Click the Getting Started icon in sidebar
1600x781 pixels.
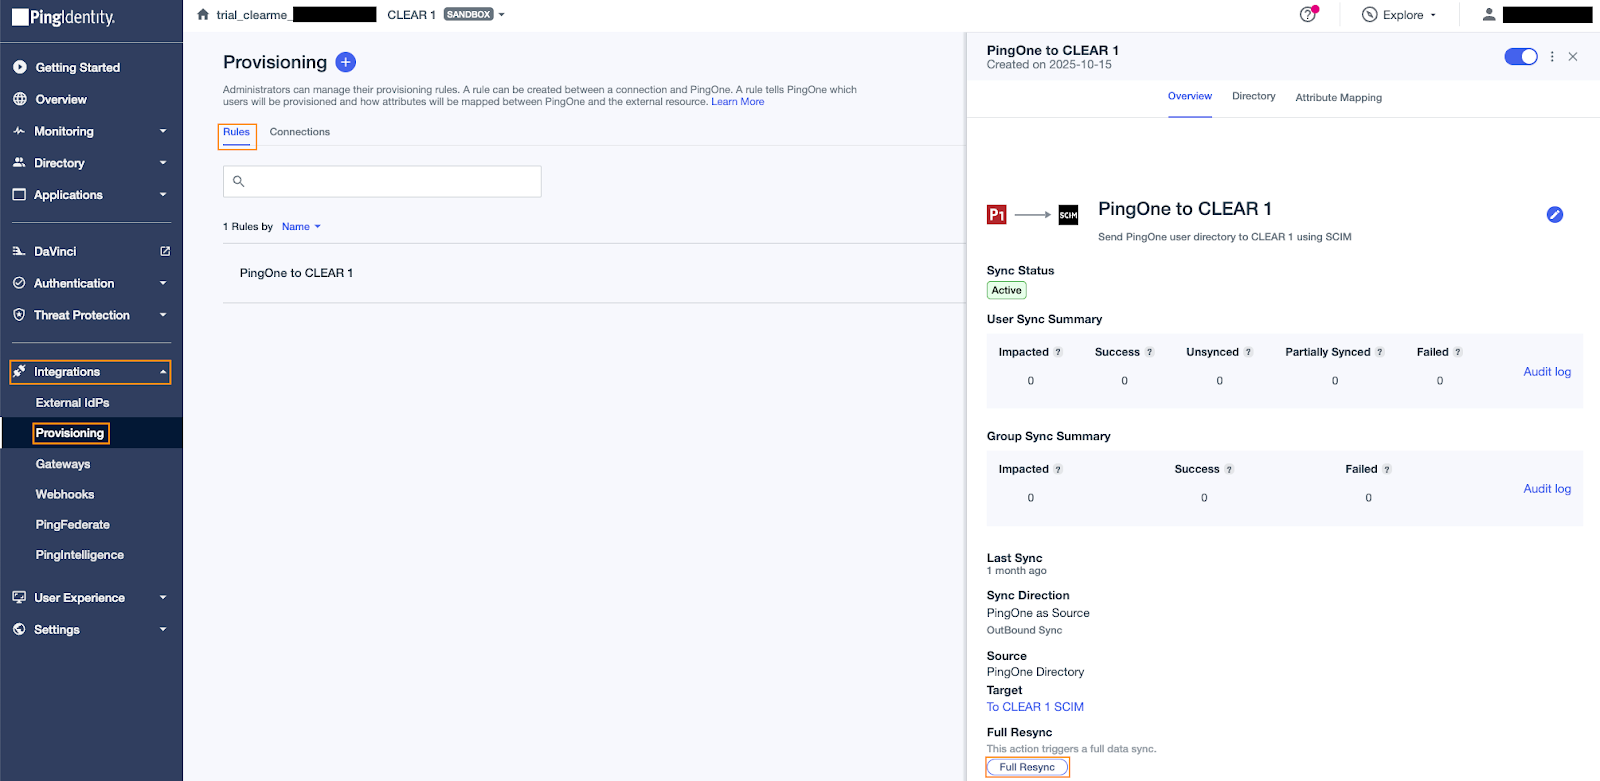20,67
